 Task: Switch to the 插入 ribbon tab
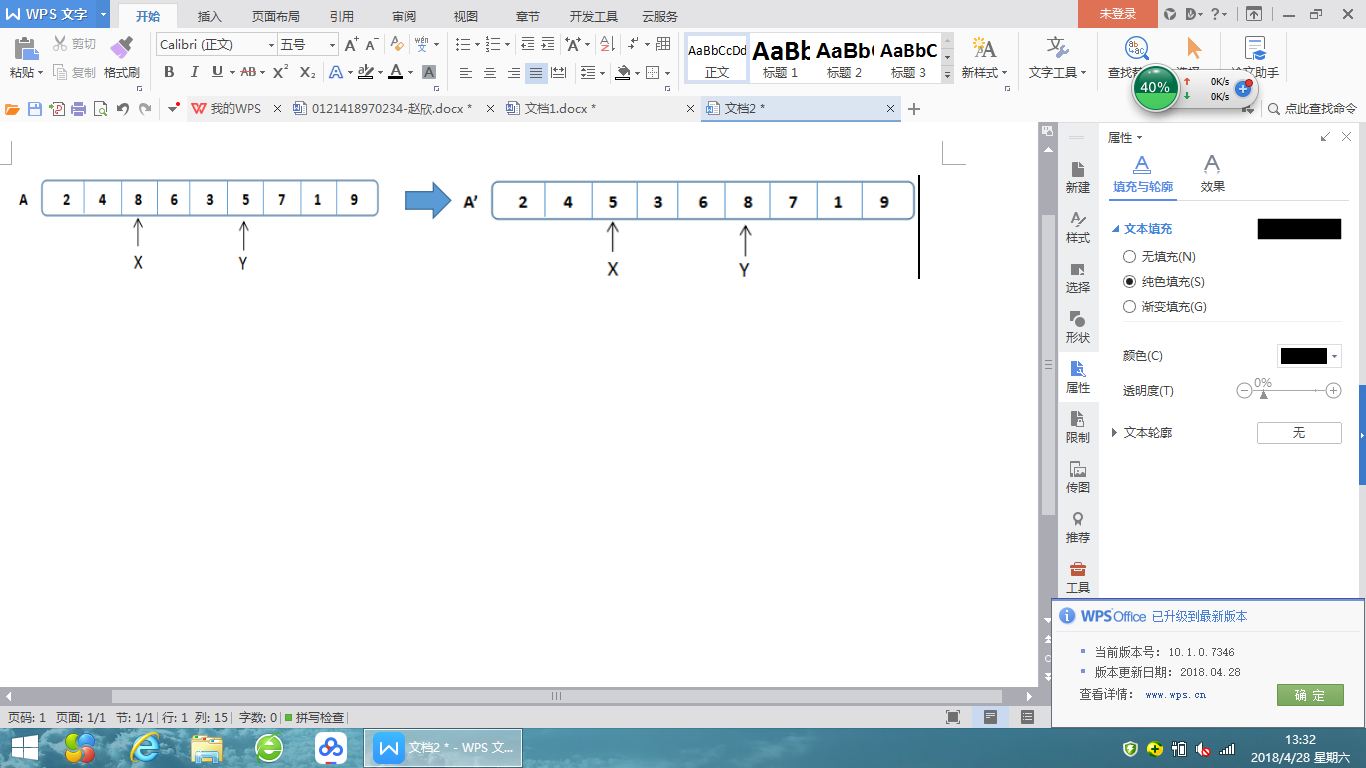click(210, 16)
